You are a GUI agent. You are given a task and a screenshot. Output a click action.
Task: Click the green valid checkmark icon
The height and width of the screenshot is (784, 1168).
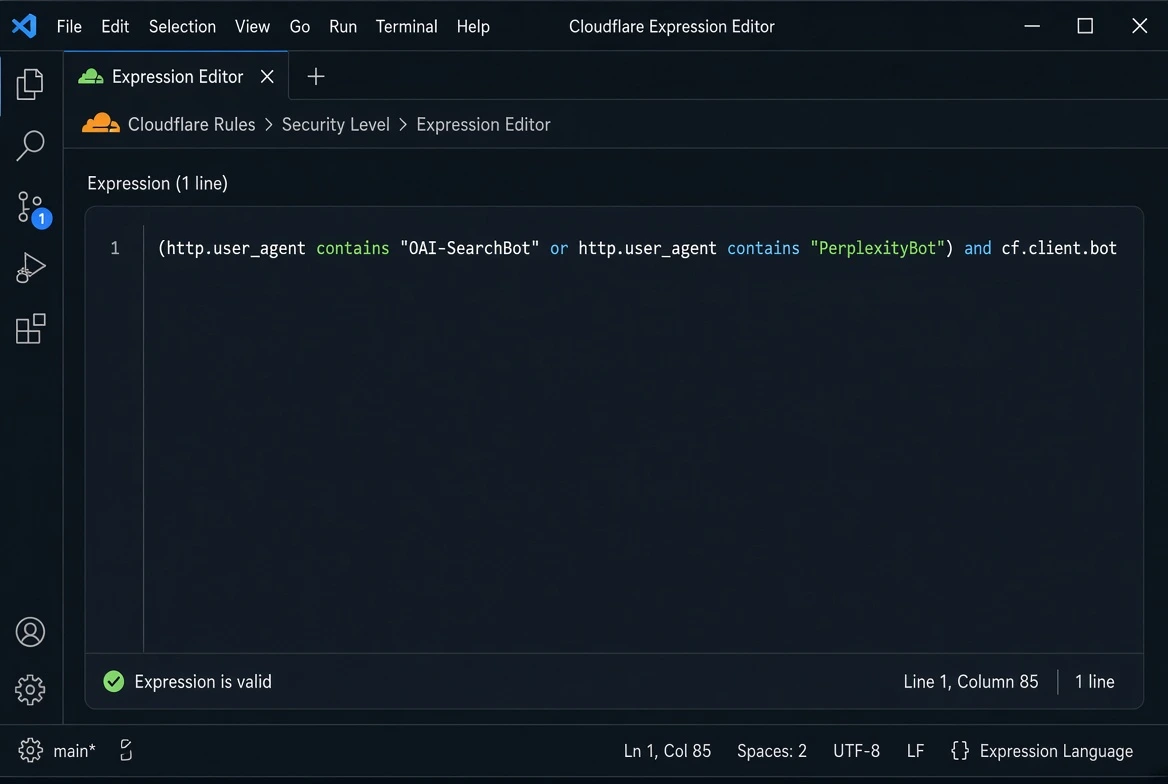click(x=113, y=681)
